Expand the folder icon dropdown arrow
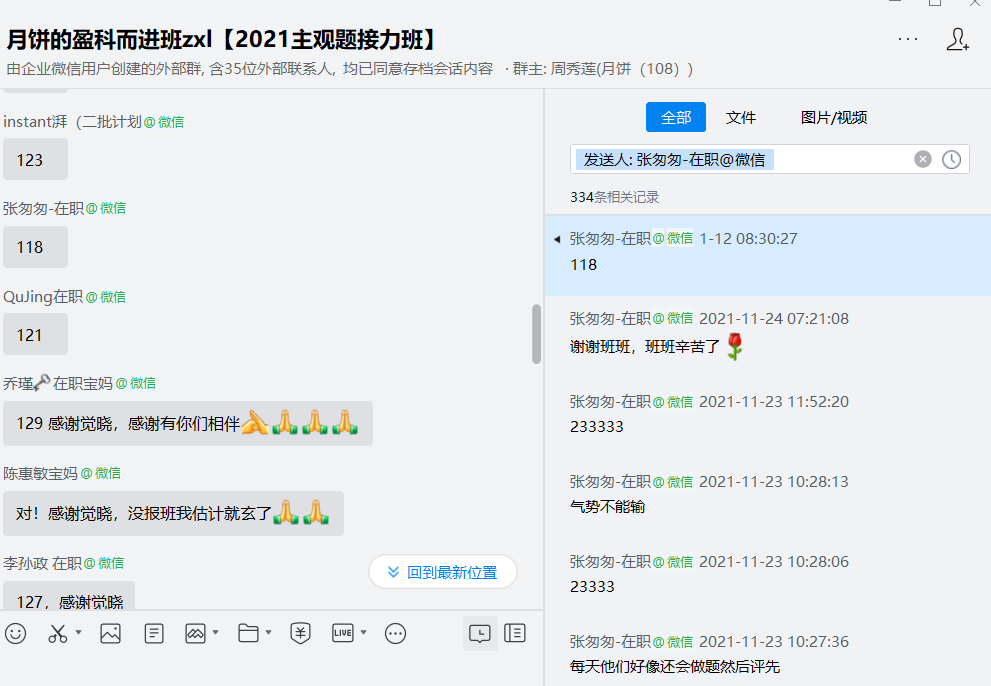Screen dimensions: 991x686 tap(269, 632)
